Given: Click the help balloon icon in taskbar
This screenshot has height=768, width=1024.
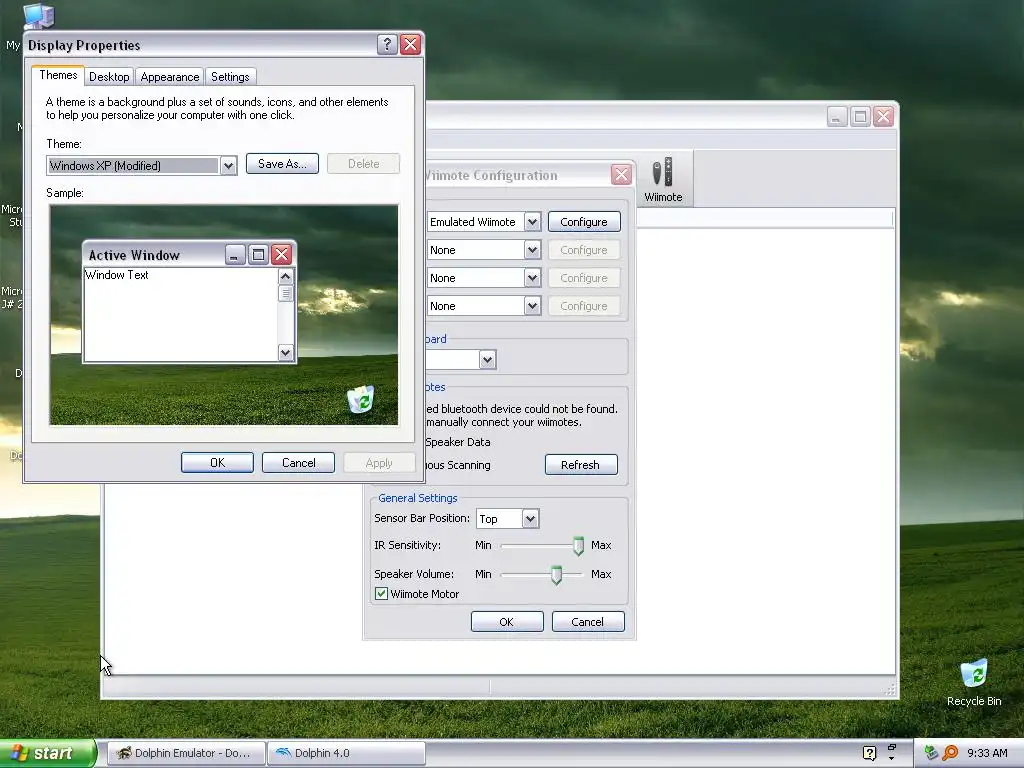Looking at the screenshot, I should (869, 753).
